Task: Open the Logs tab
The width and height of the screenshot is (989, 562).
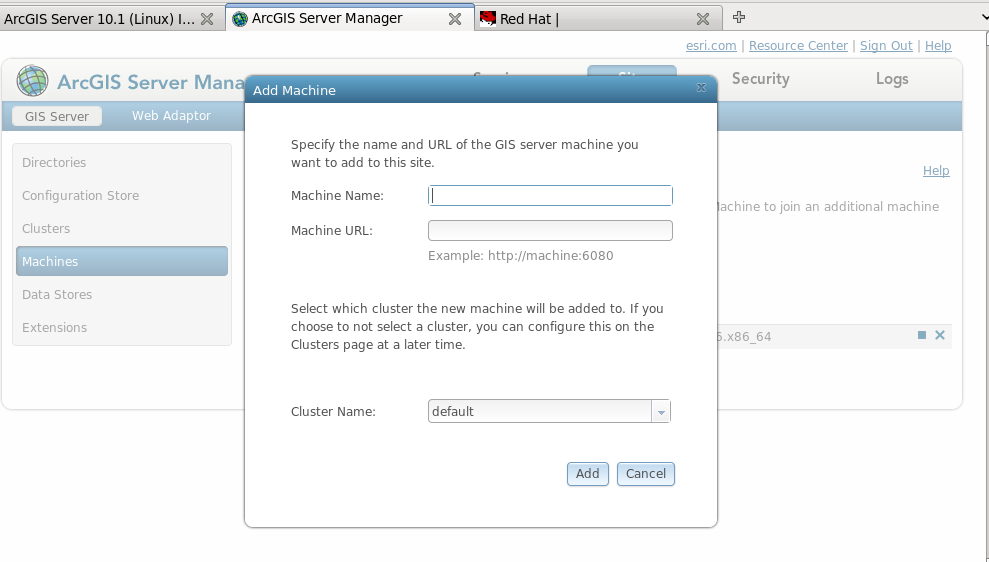Action: tap(892, 79)
